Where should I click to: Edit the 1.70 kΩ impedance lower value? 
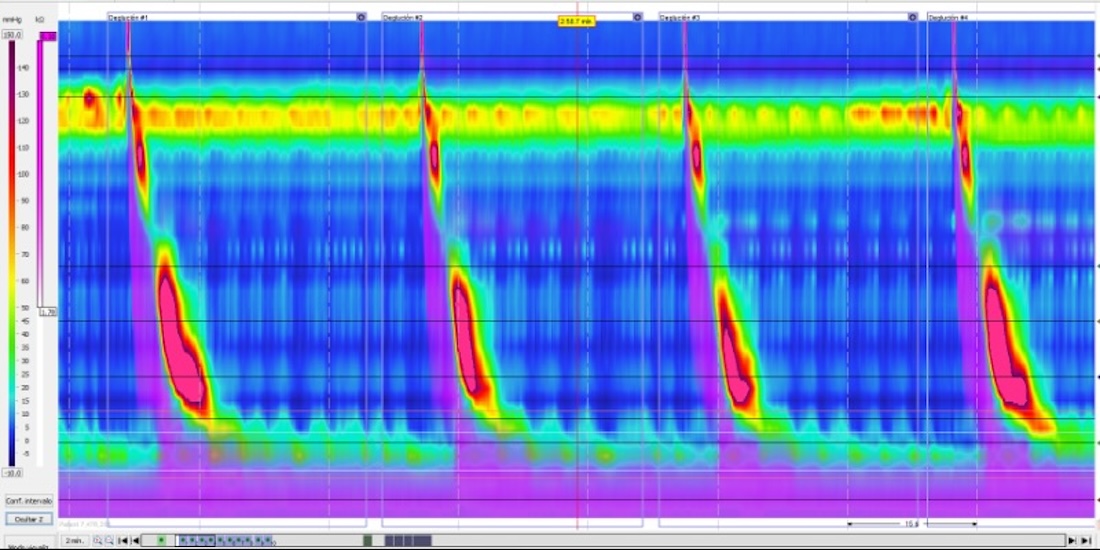tap(48, 311)
